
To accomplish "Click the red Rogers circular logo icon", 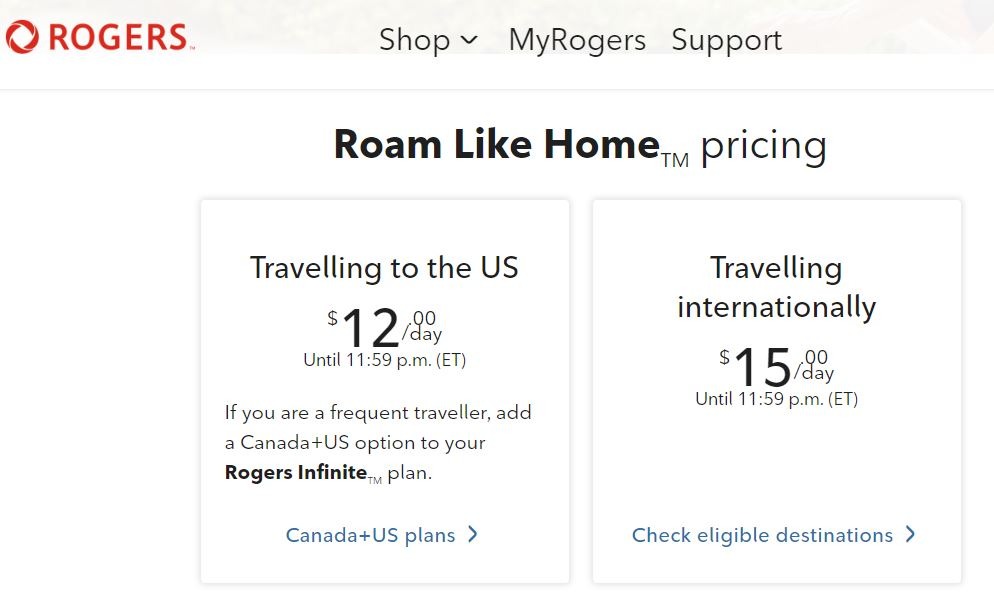I will [x=22, y=38].
